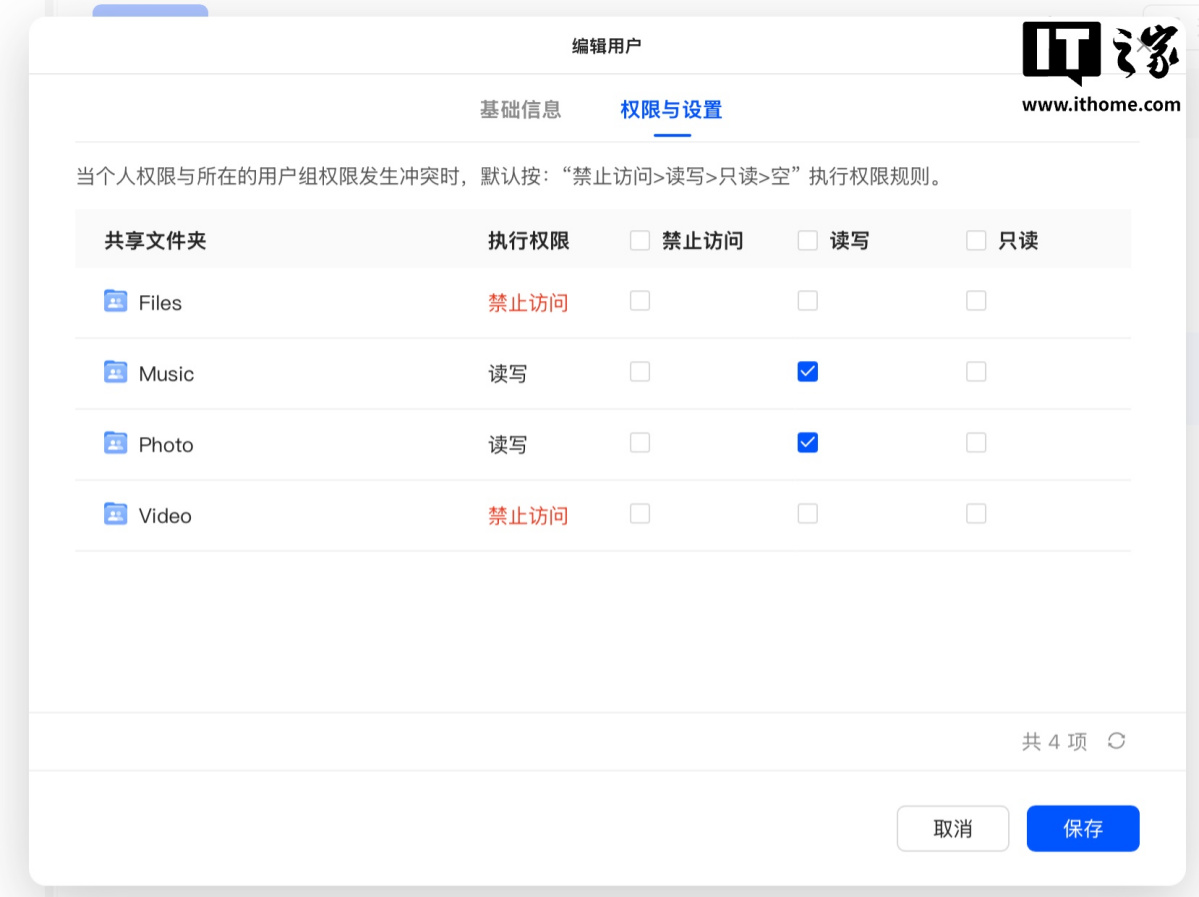Screen dimensions: 1199x897
Task: Enable 只读 for the Music folder
Action: [976, 372]
